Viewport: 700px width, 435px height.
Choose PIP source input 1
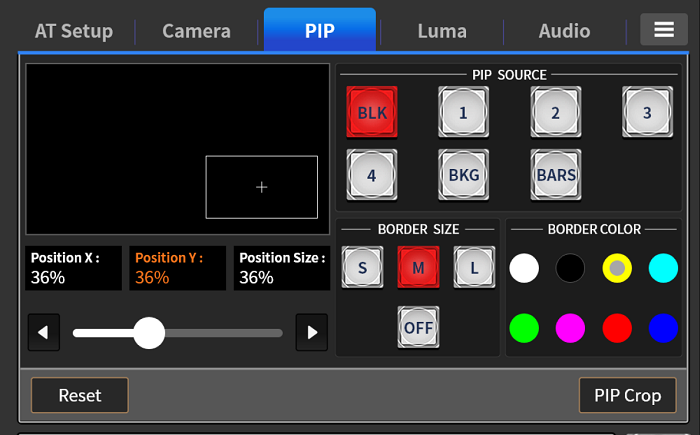point(463,112)
